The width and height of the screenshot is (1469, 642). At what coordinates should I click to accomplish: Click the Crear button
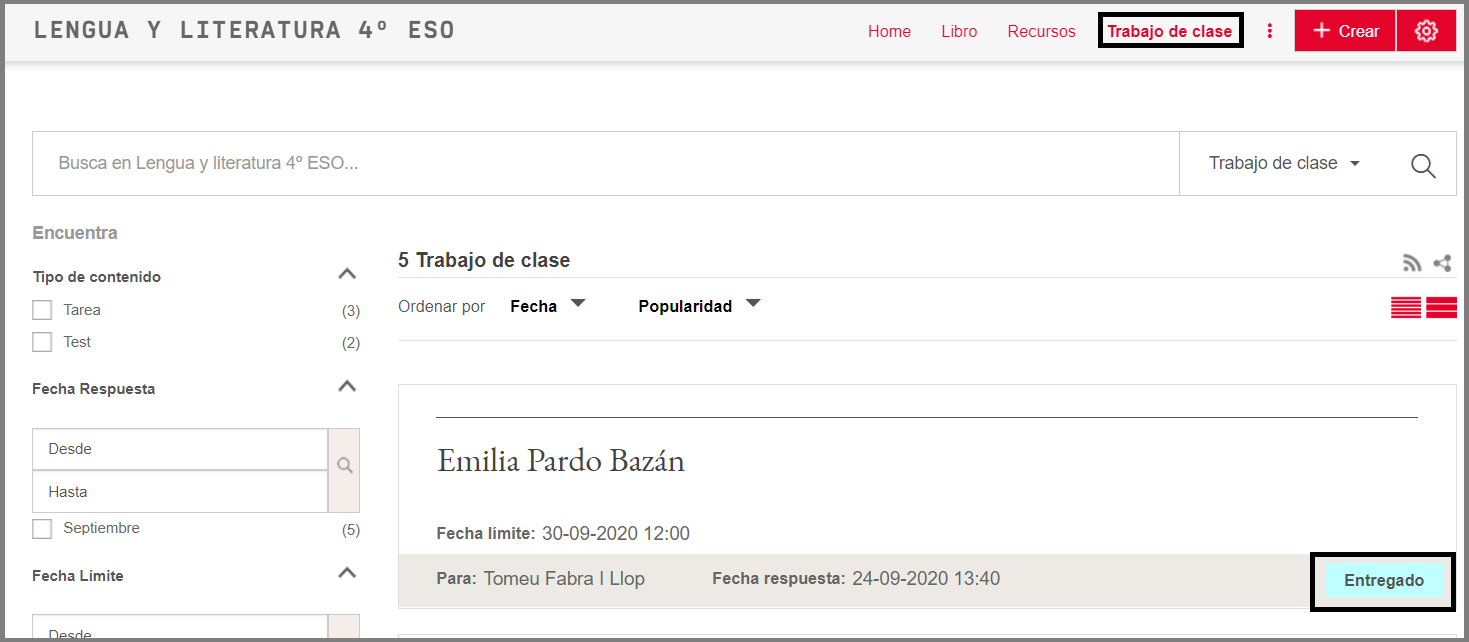1345,31
